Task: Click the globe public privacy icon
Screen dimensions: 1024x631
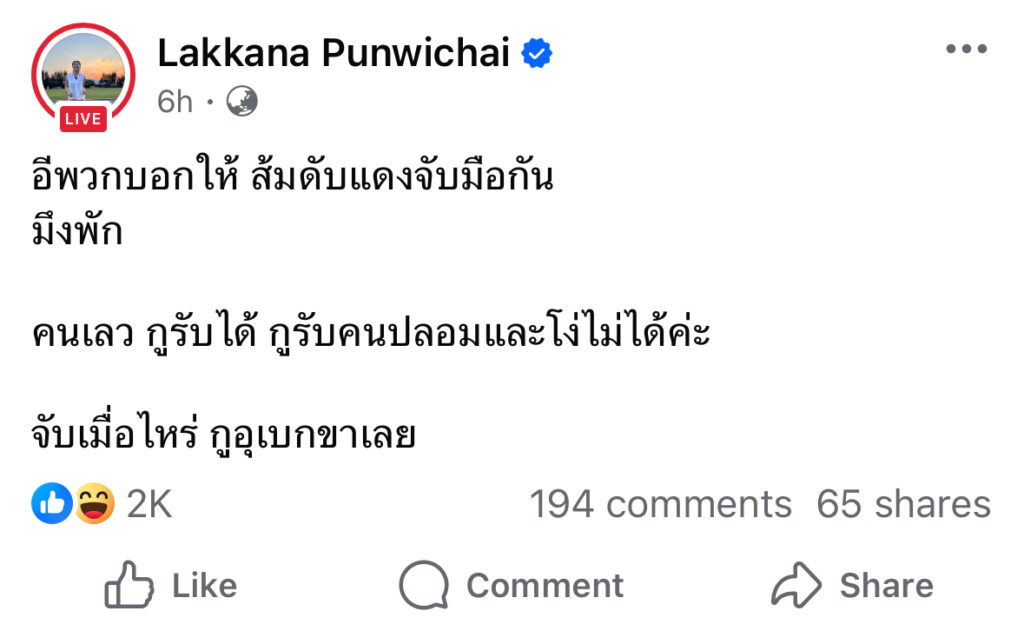Action: click(x=242, y=101)
